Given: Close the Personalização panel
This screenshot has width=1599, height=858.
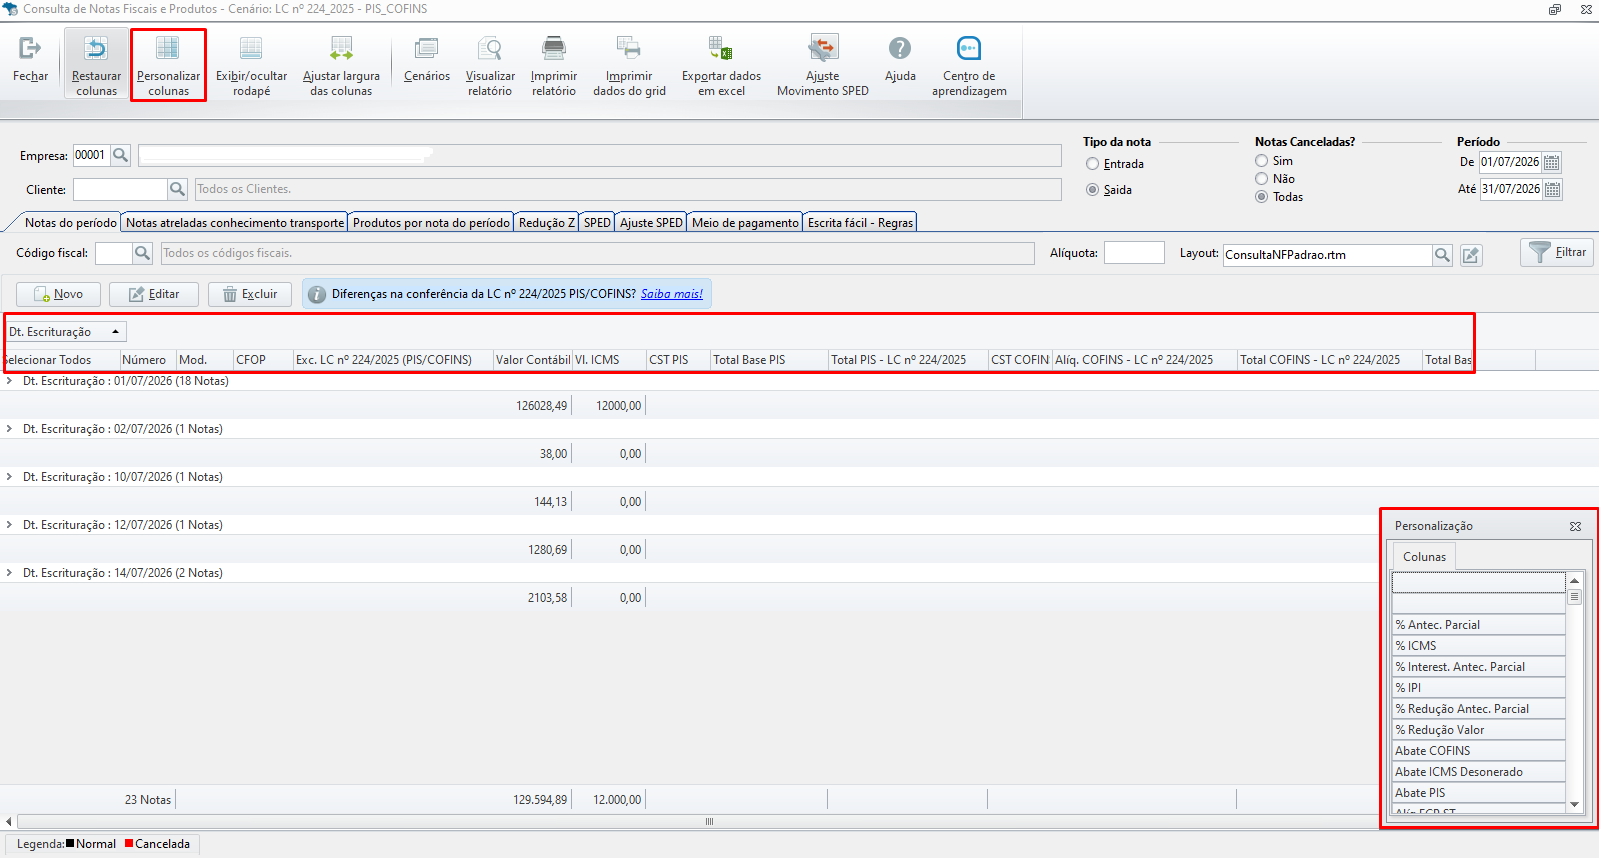Looking at the screenshot, I should [1575, 526].
